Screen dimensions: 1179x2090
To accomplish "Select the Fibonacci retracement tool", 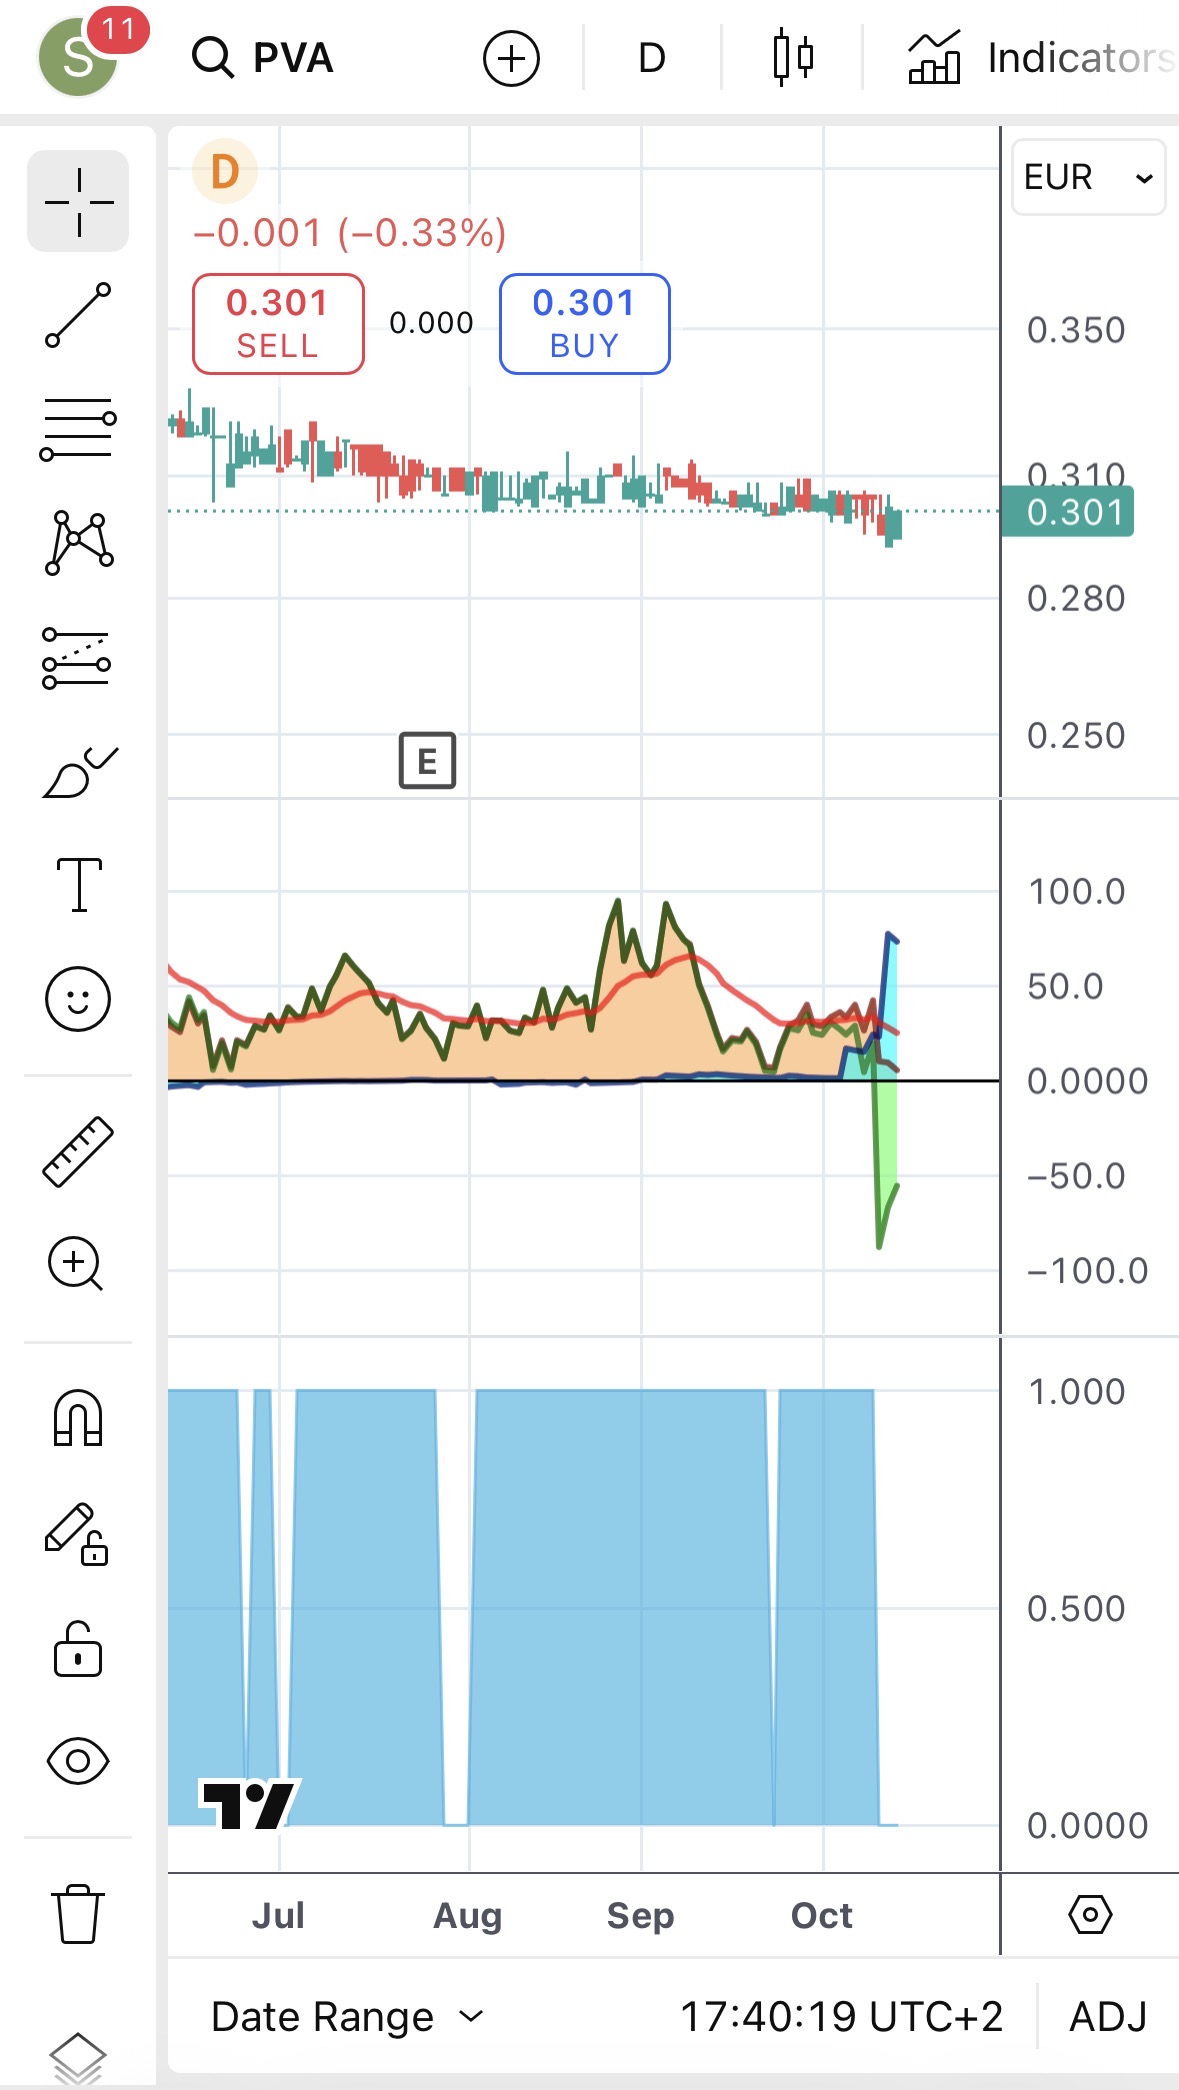I will point(78,429).
